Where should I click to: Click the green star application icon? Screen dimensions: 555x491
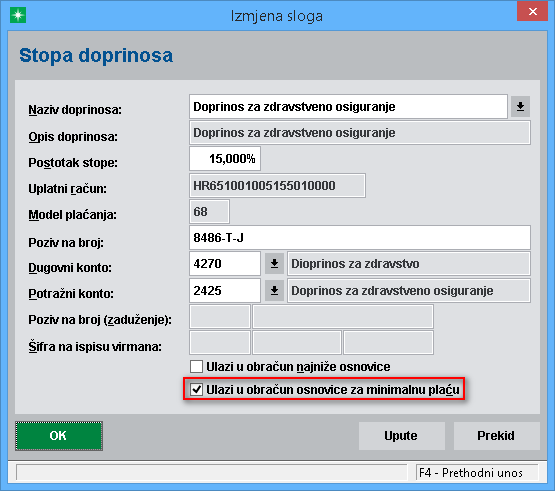18,15
